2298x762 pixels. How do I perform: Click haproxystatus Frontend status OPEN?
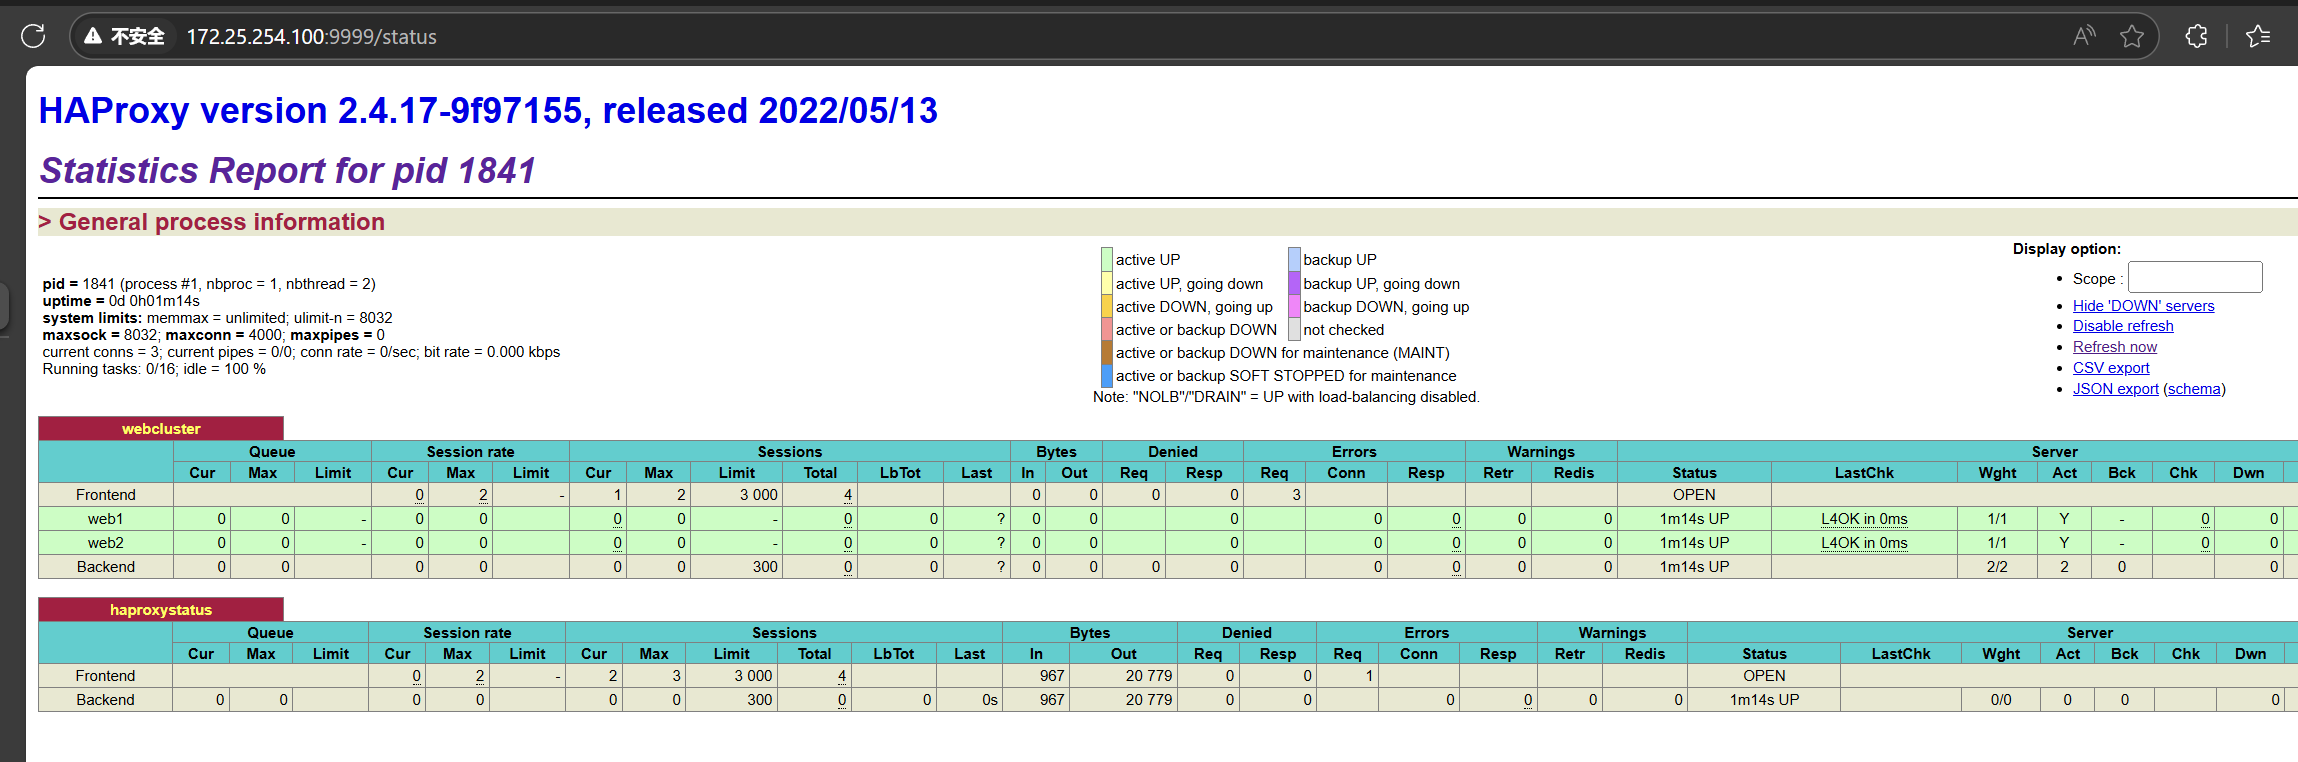[1764, 675]
